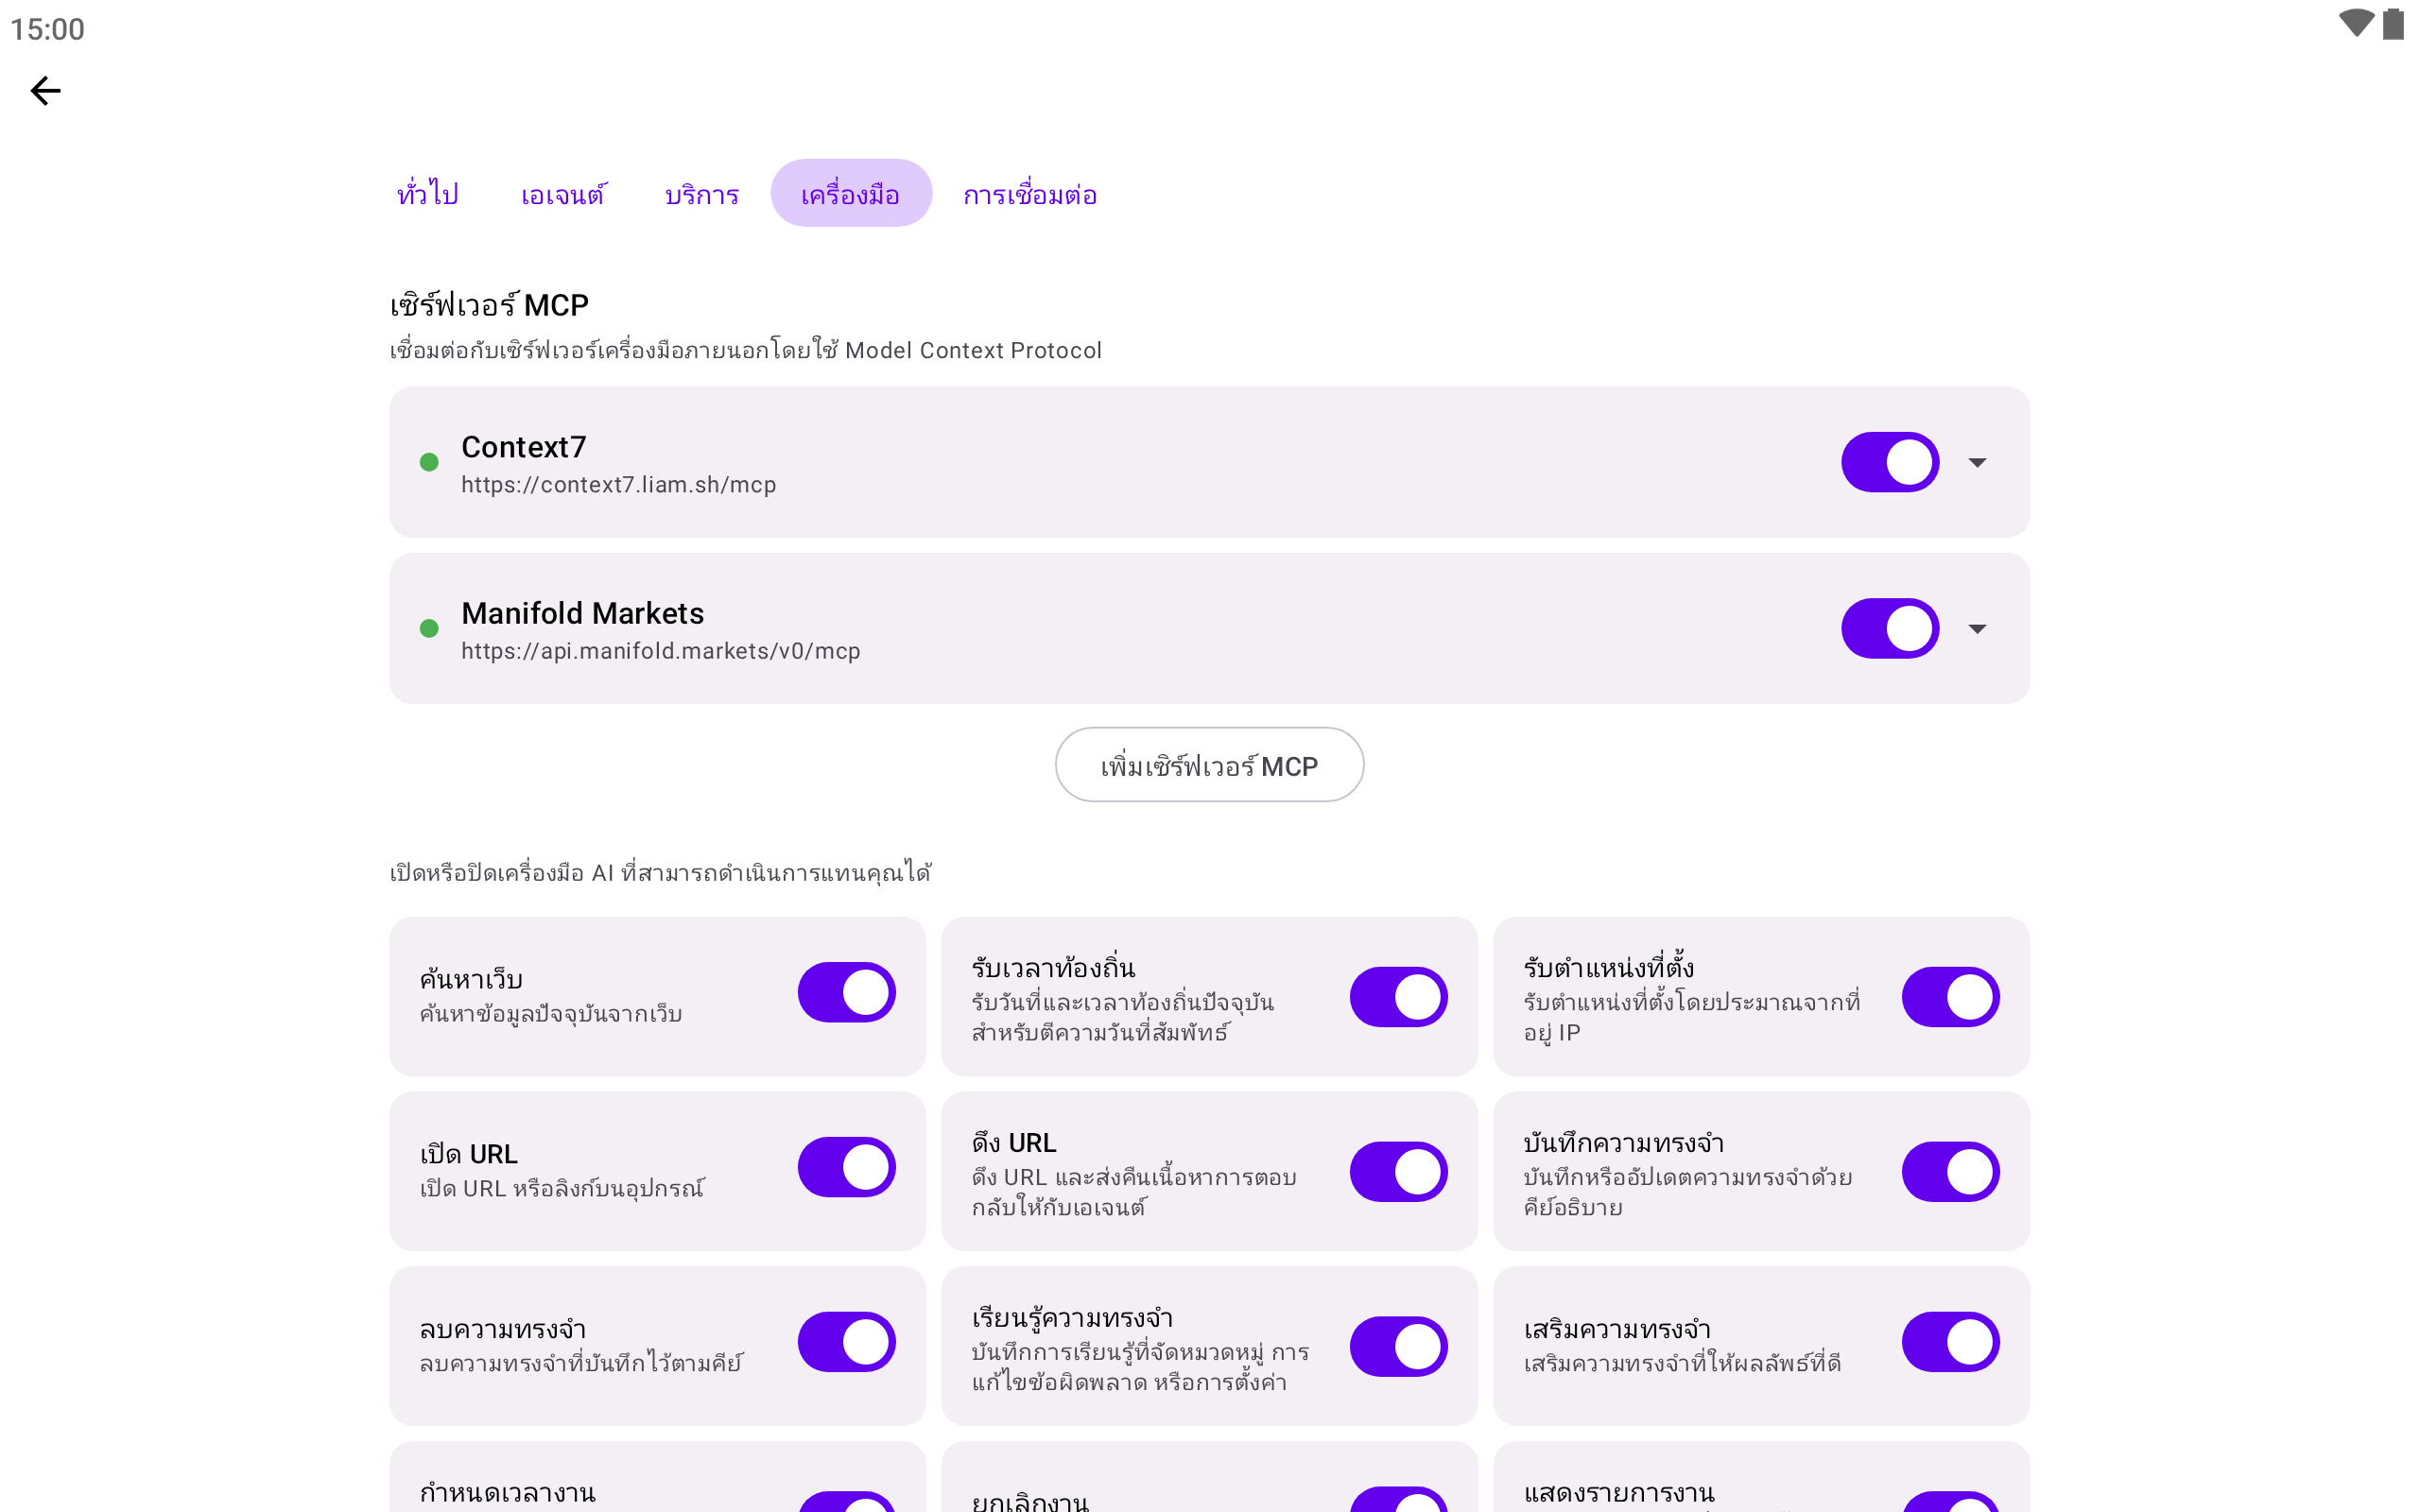Select the การเชื่อมต่อ tab

[1030, 193]
